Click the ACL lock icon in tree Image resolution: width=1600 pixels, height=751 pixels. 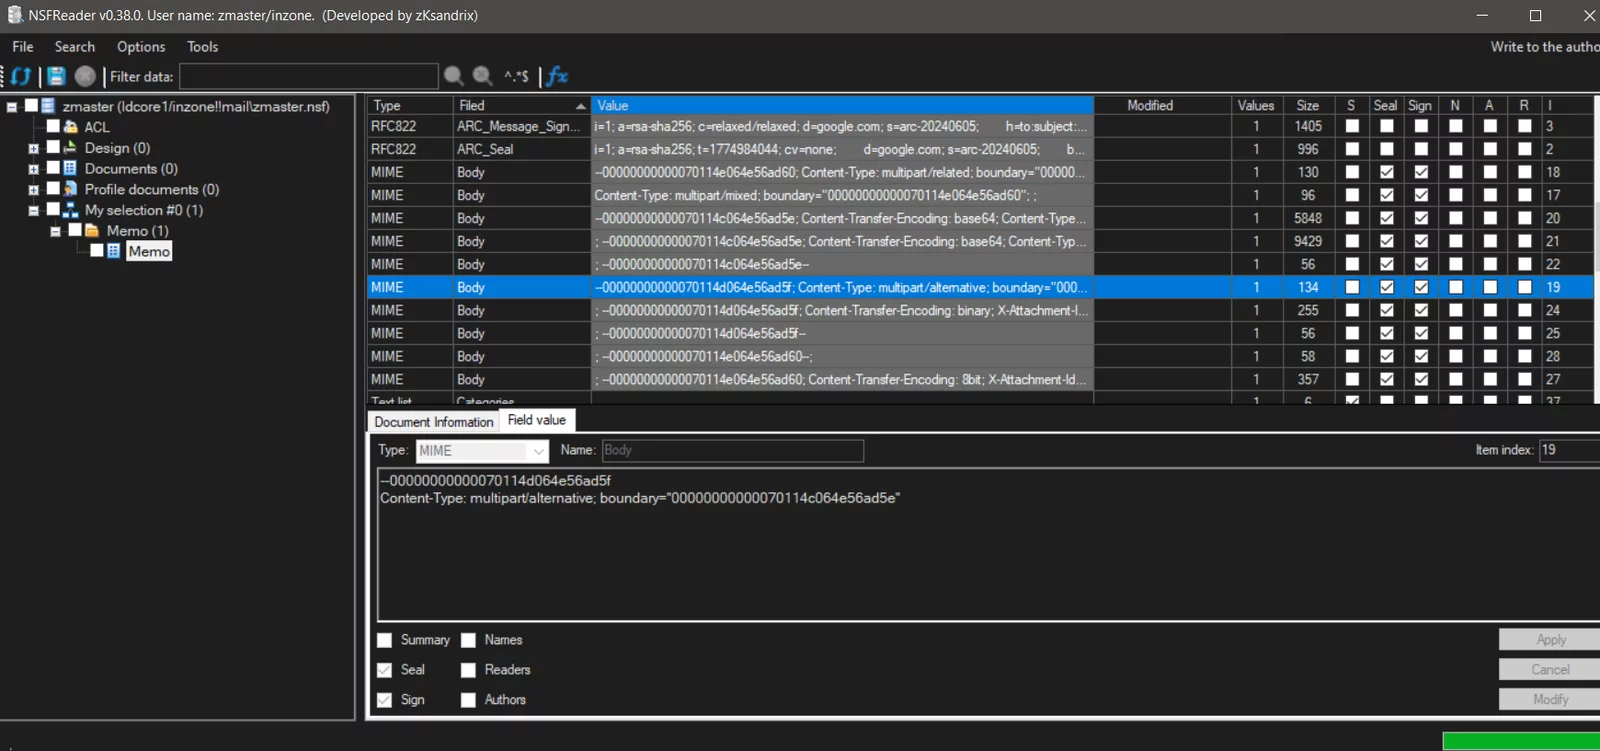(71, 127)
